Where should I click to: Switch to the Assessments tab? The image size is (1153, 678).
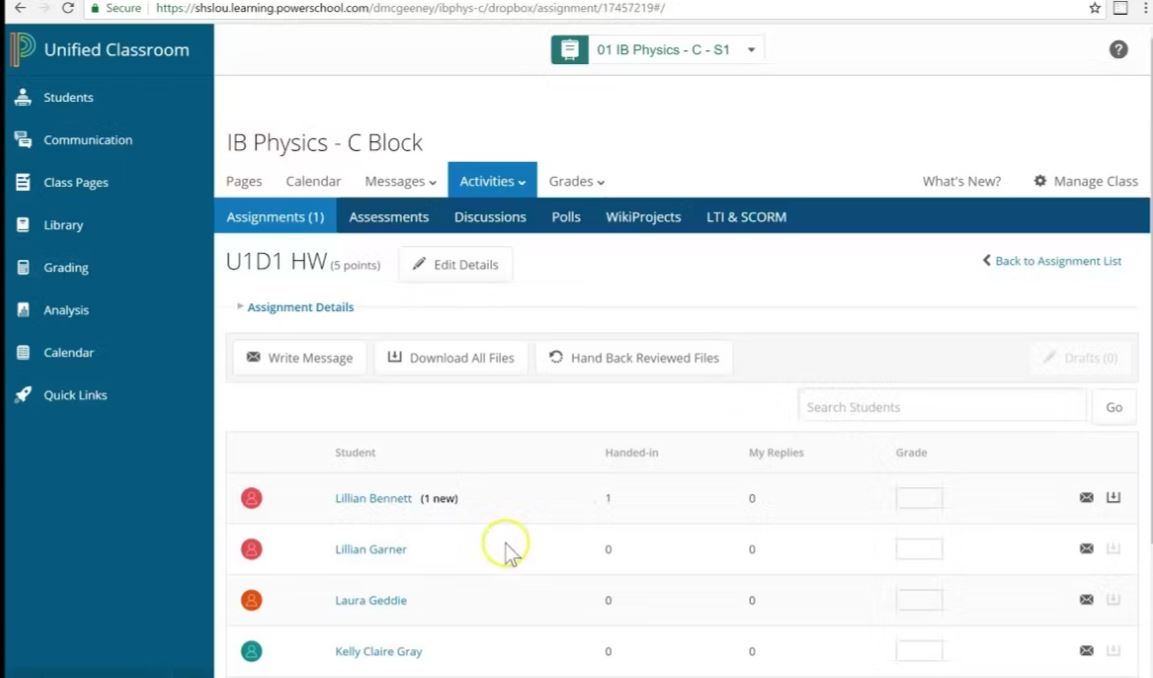point(389,216)
